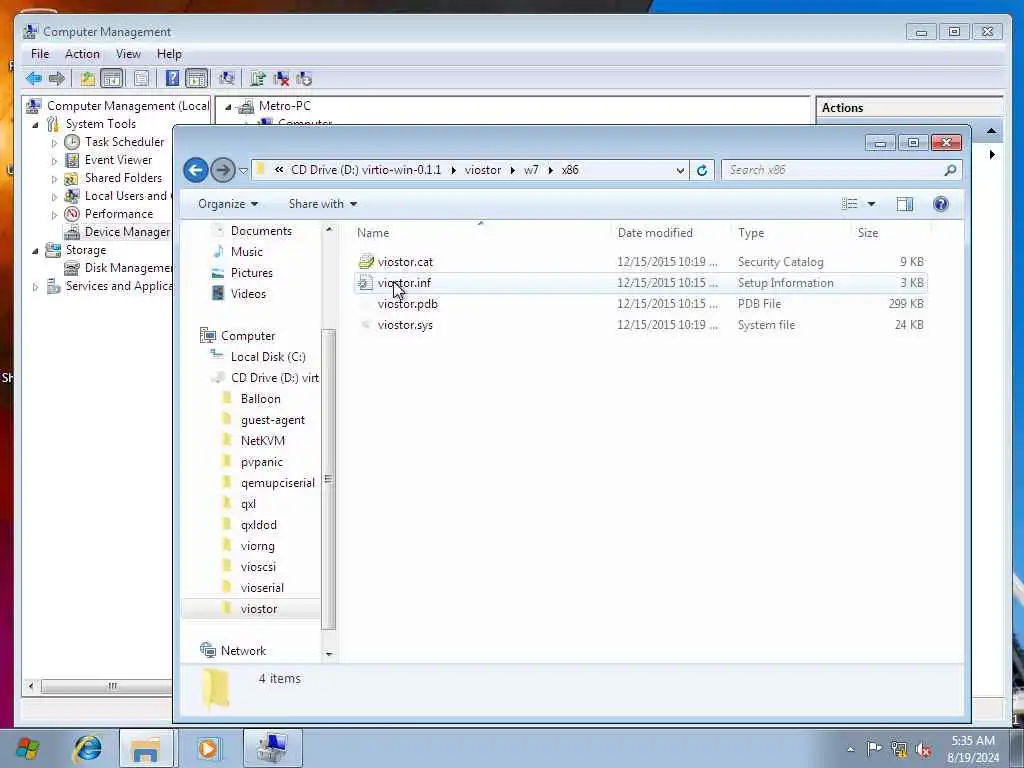Open Internet Explorer from the taskbar
This screenshot has height=768, width=1024.
tap(88, 748)
